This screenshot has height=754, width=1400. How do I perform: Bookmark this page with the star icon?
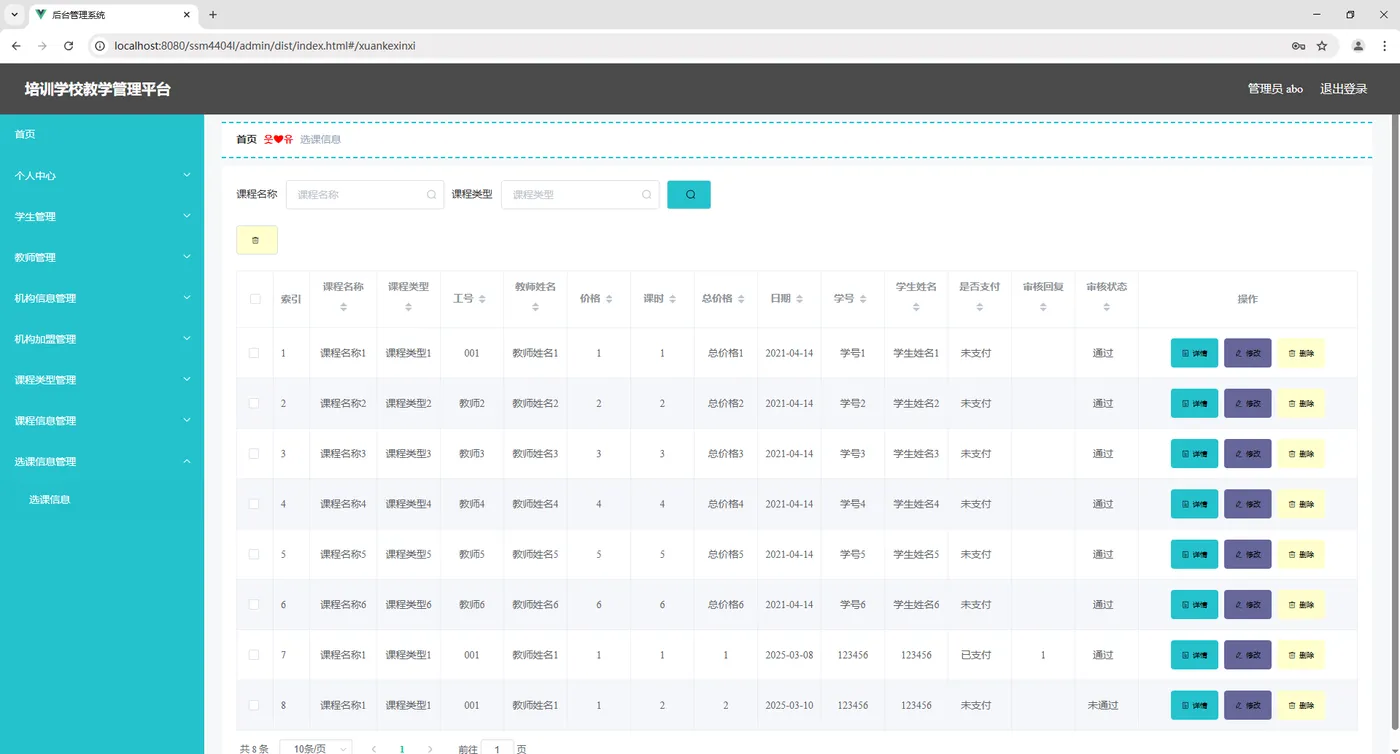coord(1322,46)
